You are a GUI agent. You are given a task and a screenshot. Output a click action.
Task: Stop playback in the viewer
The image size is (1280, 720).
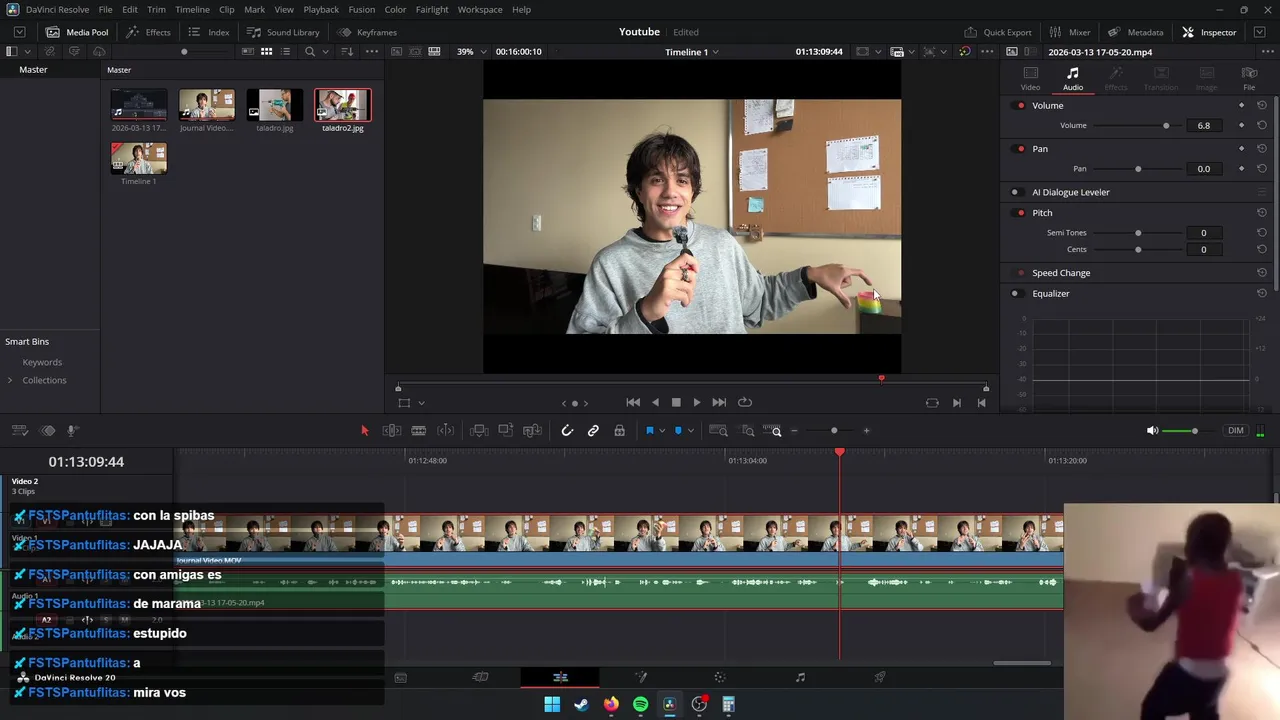coord(676,402)
